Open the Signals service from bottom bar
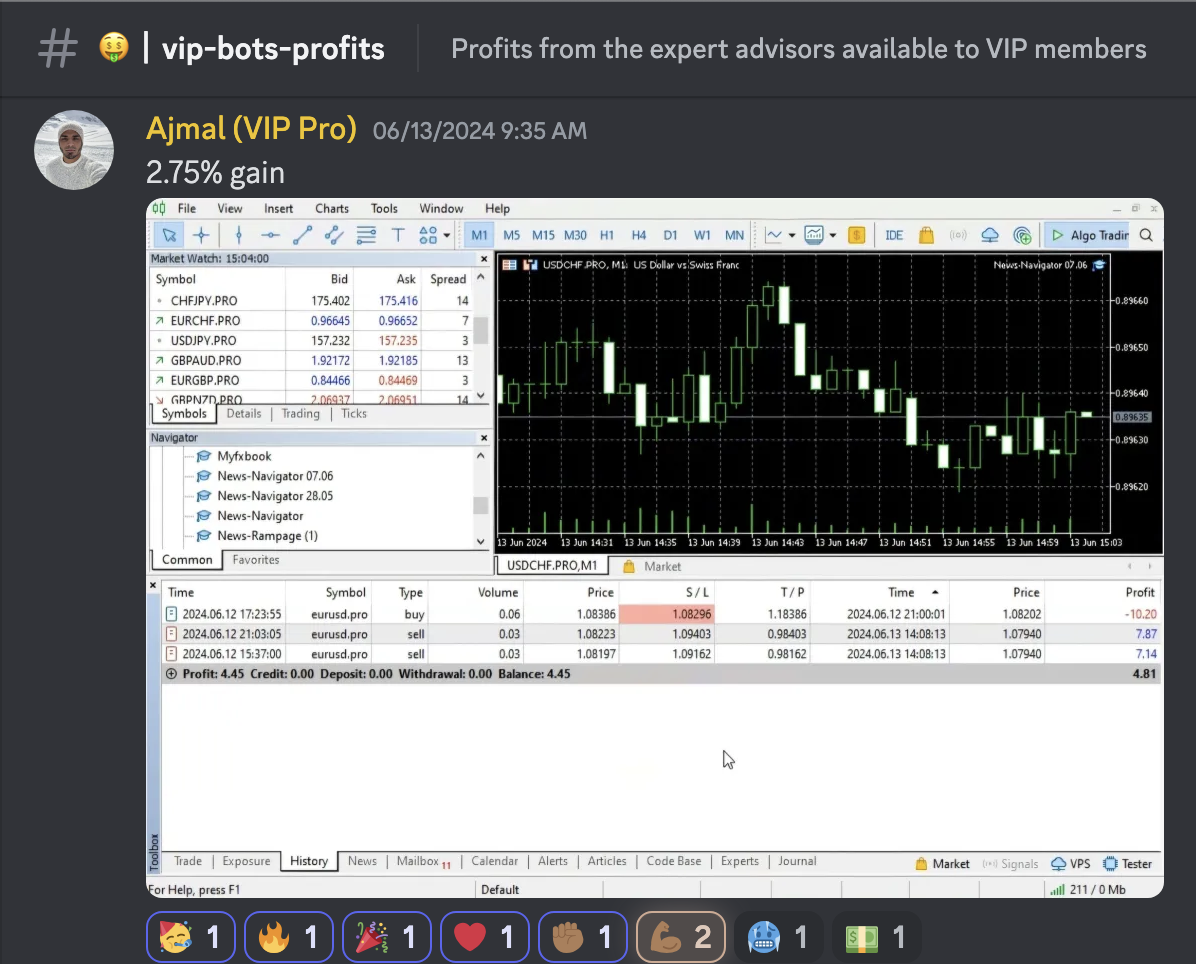This screenshot has height=964, width=1196. point(1011,863)
